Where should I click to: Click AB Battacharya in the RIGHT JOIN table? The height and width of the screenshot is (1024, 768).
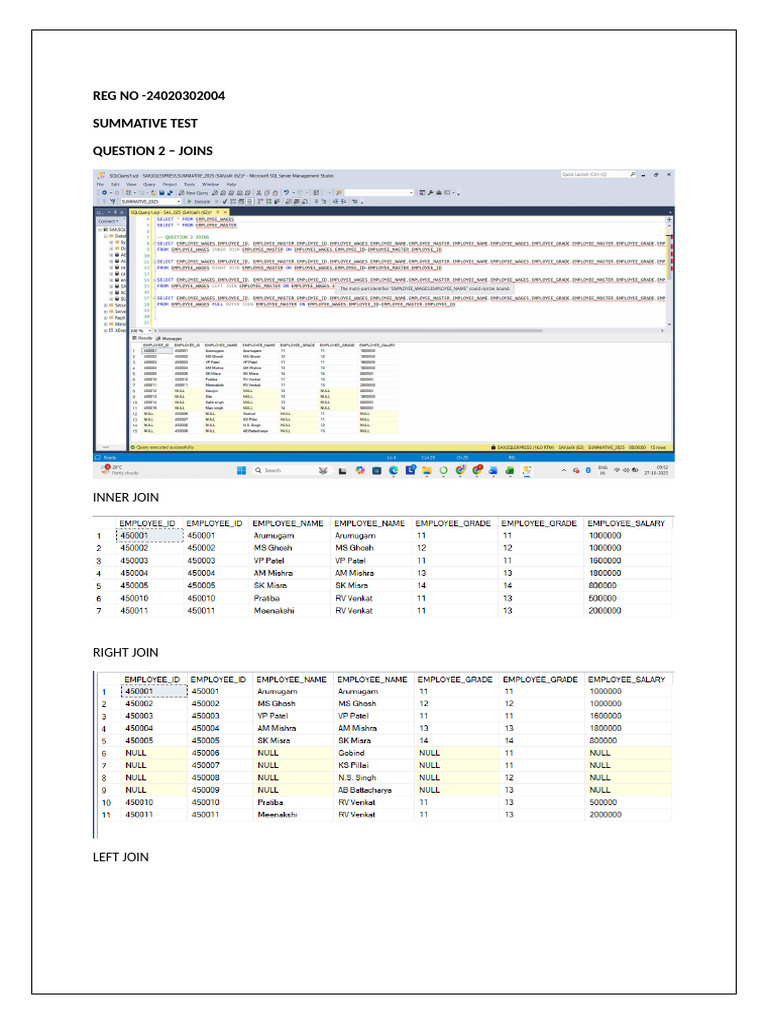(x=365, y=790)
